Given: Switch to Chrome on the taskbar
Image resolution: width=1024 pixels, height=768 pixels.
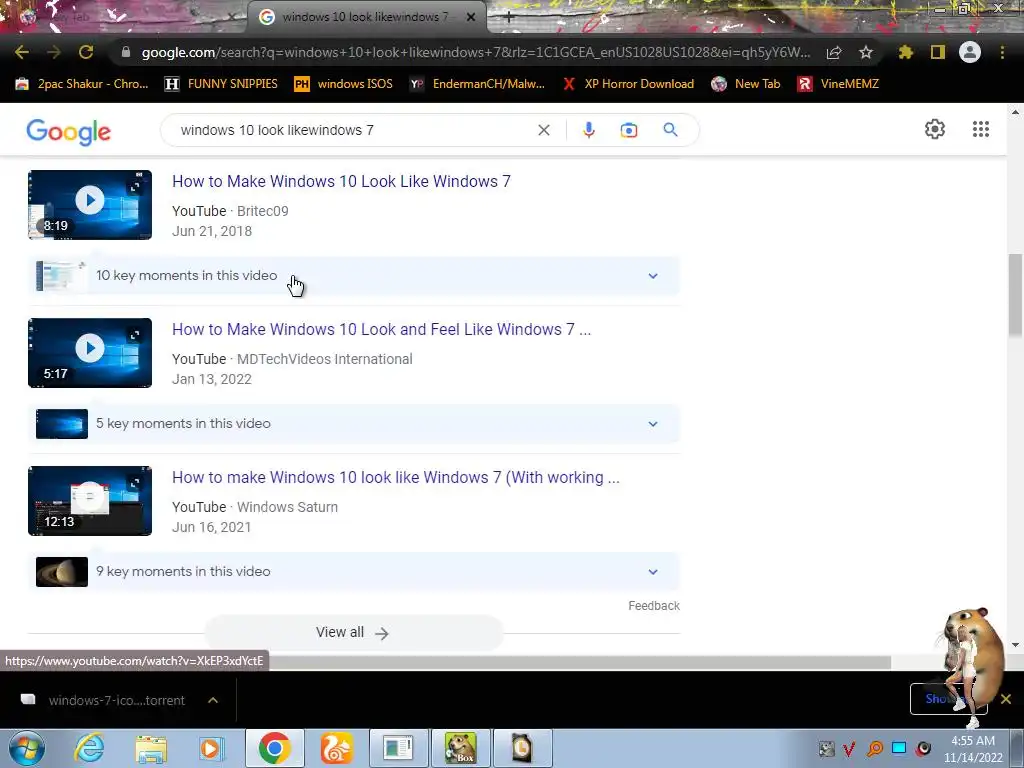Looking at the screenshot, I should tap(274, 748).
